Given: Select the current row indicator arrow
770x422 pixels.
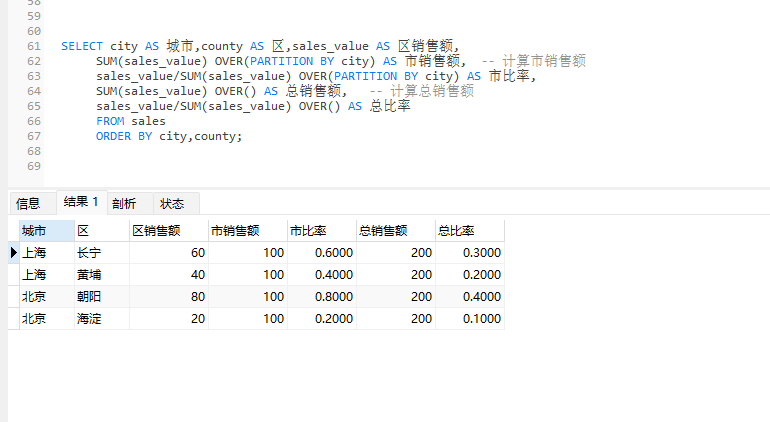Looking at the screenshot, I should [14, 253].
